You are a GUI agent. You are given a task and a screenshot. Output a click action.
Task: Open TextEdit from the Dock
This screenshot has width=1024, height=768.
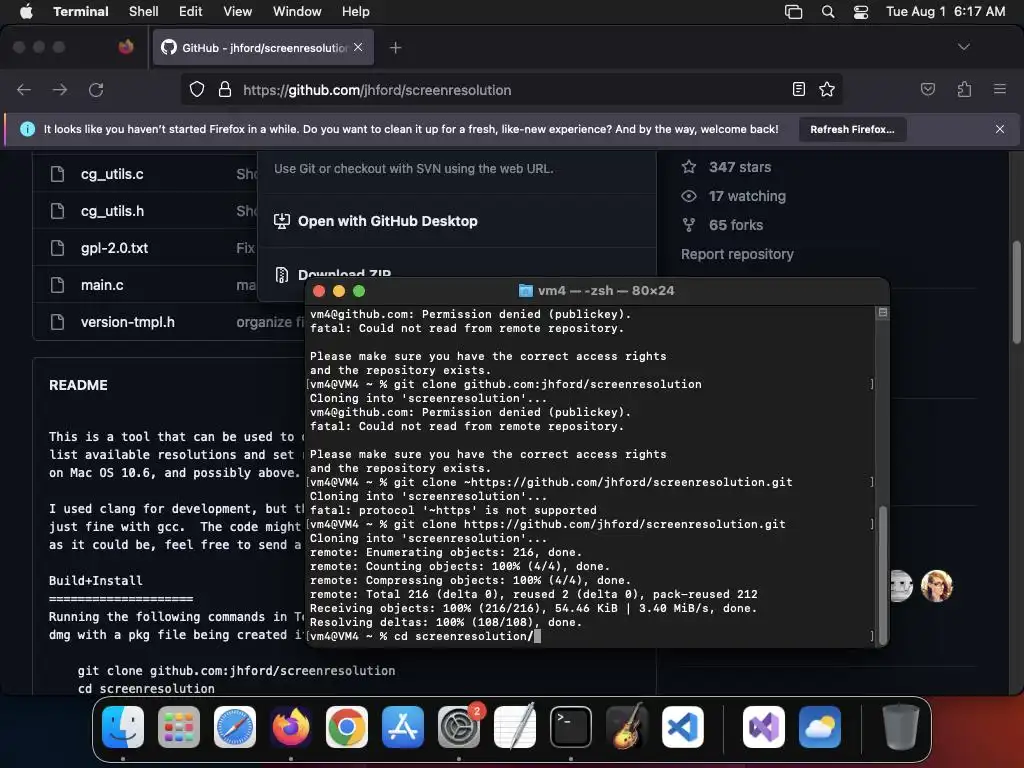[515, 727]
